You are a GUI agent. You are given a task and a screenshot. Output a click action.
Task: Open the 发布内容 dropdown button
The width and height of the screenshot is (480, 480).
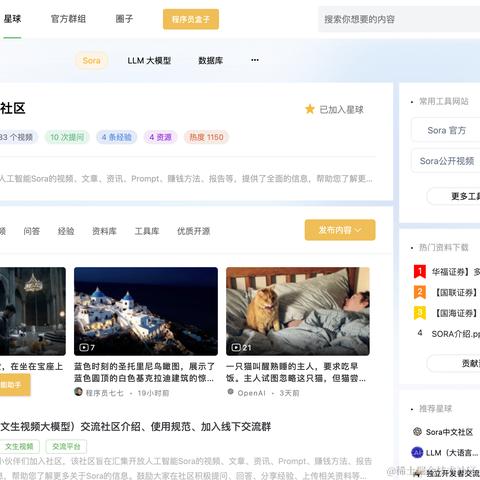[x=340, y=230]
